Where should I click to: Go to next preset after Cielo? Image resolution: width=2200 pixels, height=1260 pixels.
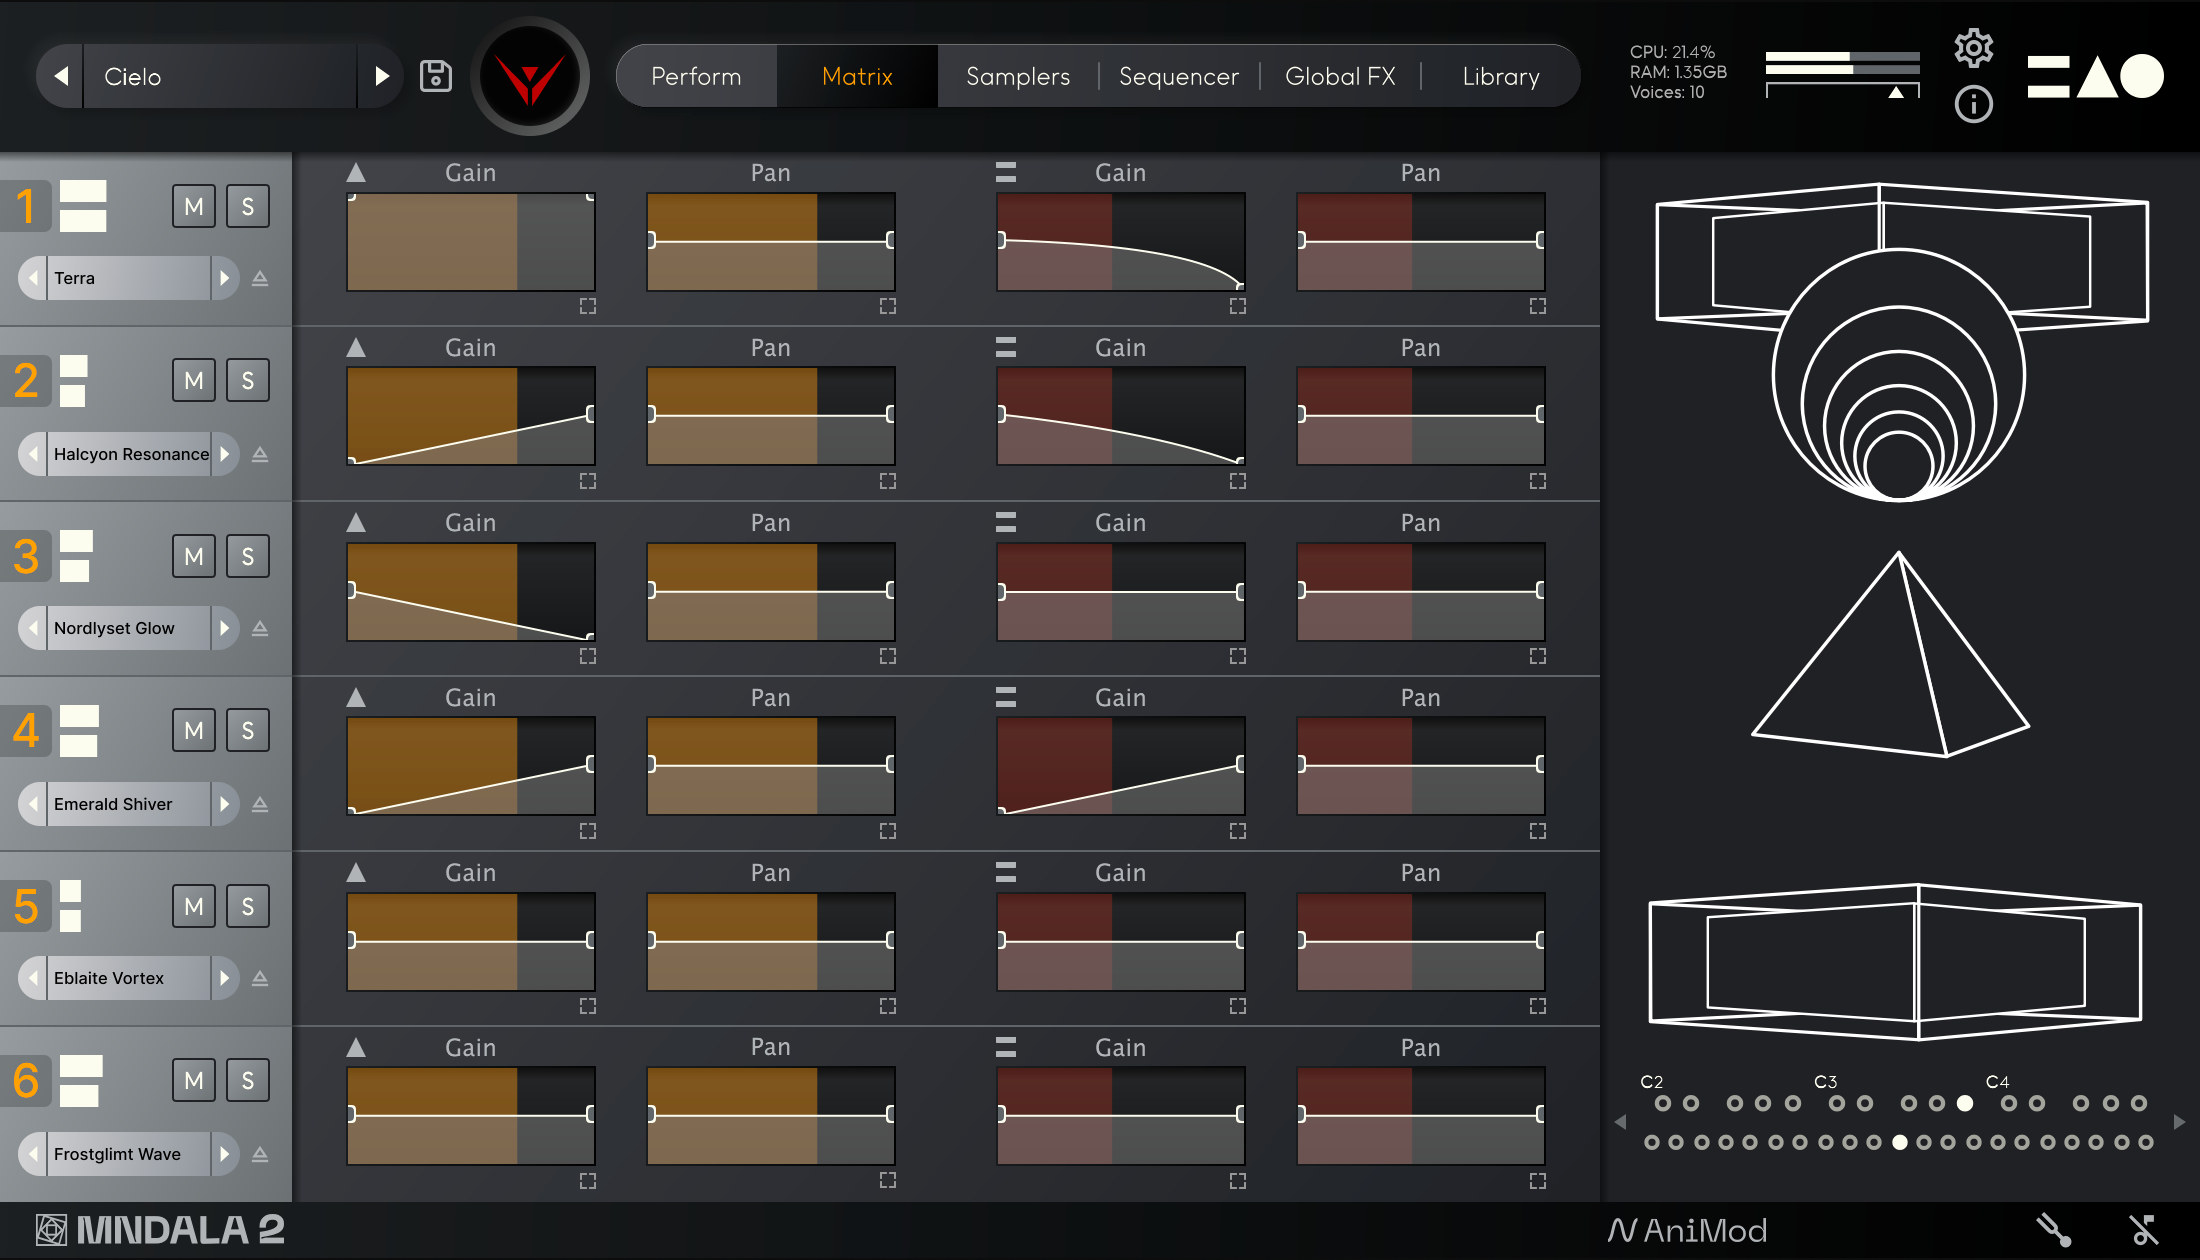381,76
